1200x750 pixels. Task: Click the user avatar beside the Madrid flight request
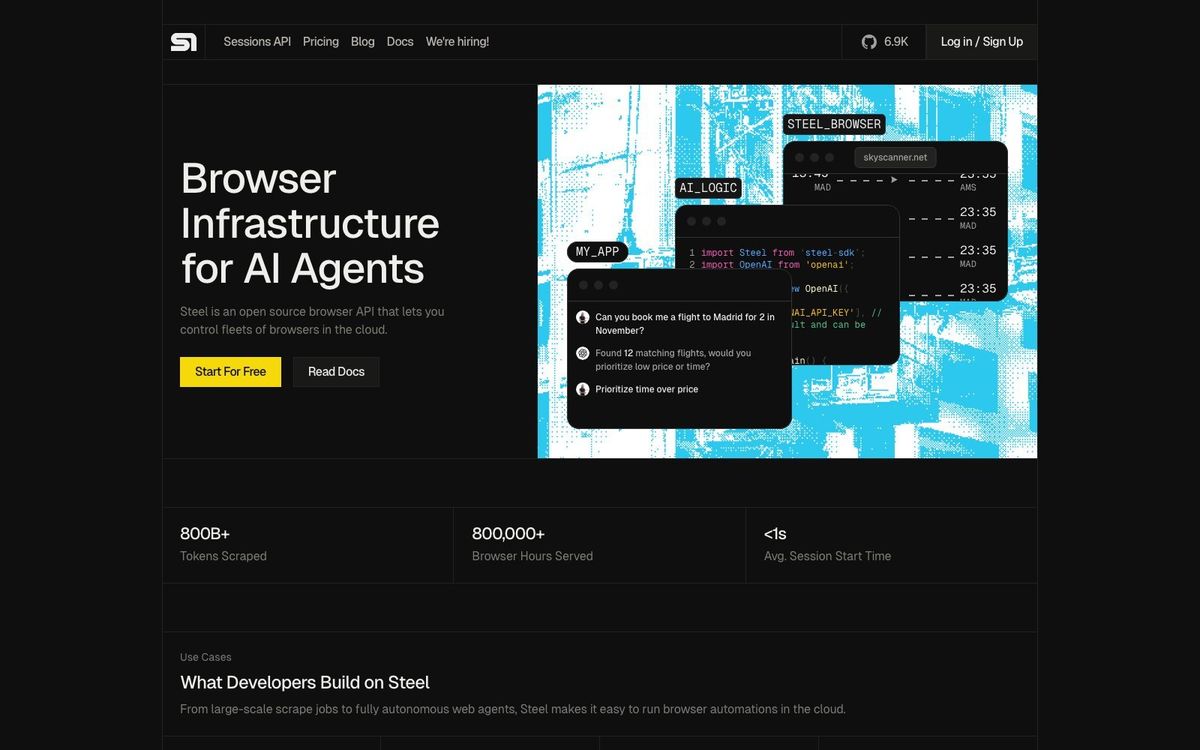(583, 317)
